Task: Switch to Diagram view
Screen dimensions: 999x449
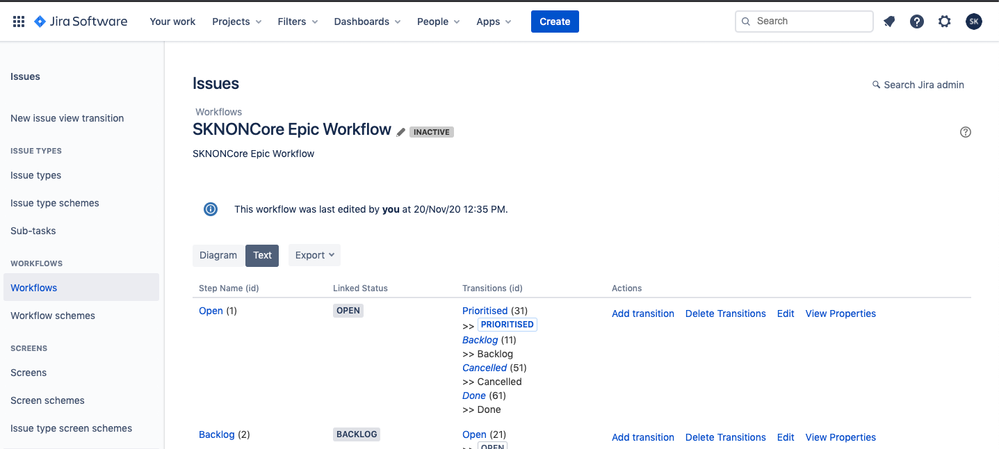Action: pos(218,255)
